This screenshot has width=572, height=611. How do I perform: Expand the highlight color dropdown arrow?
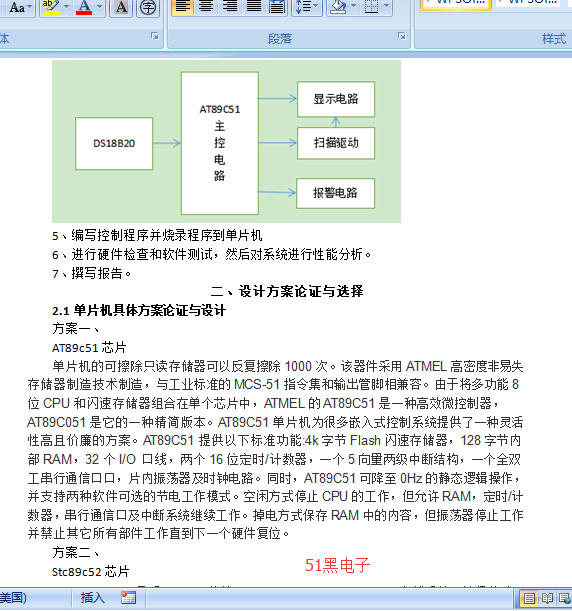point(66,7)
